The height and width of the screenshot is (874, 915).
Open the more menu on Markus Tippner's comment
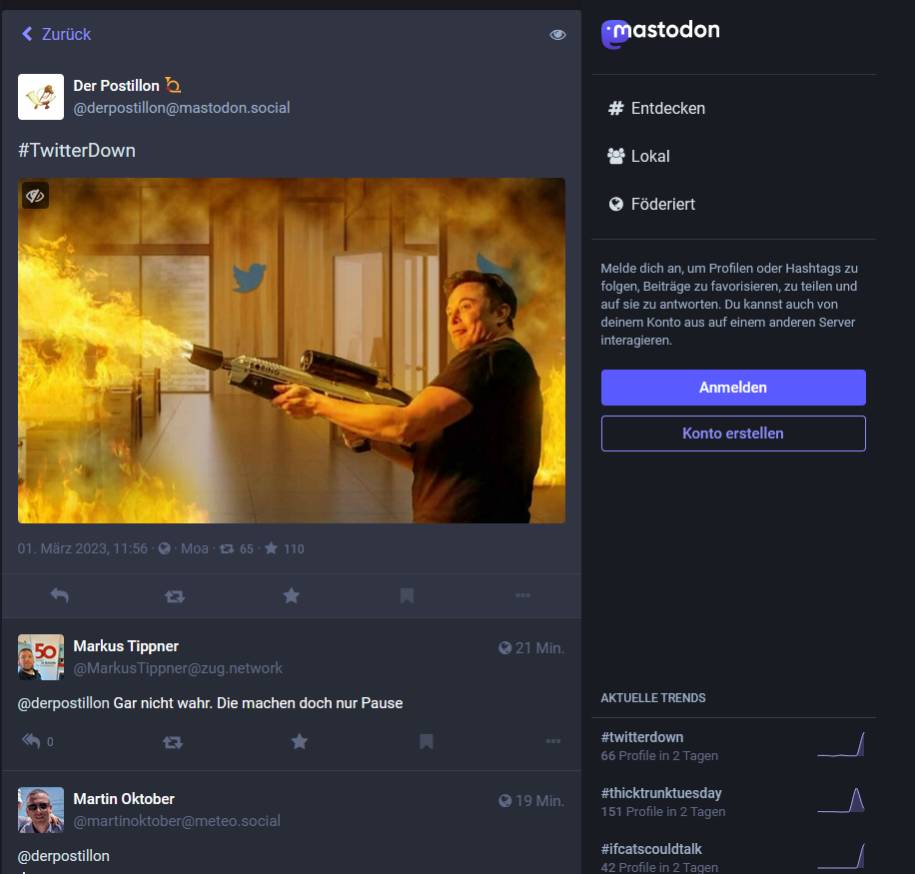[553, 742]
